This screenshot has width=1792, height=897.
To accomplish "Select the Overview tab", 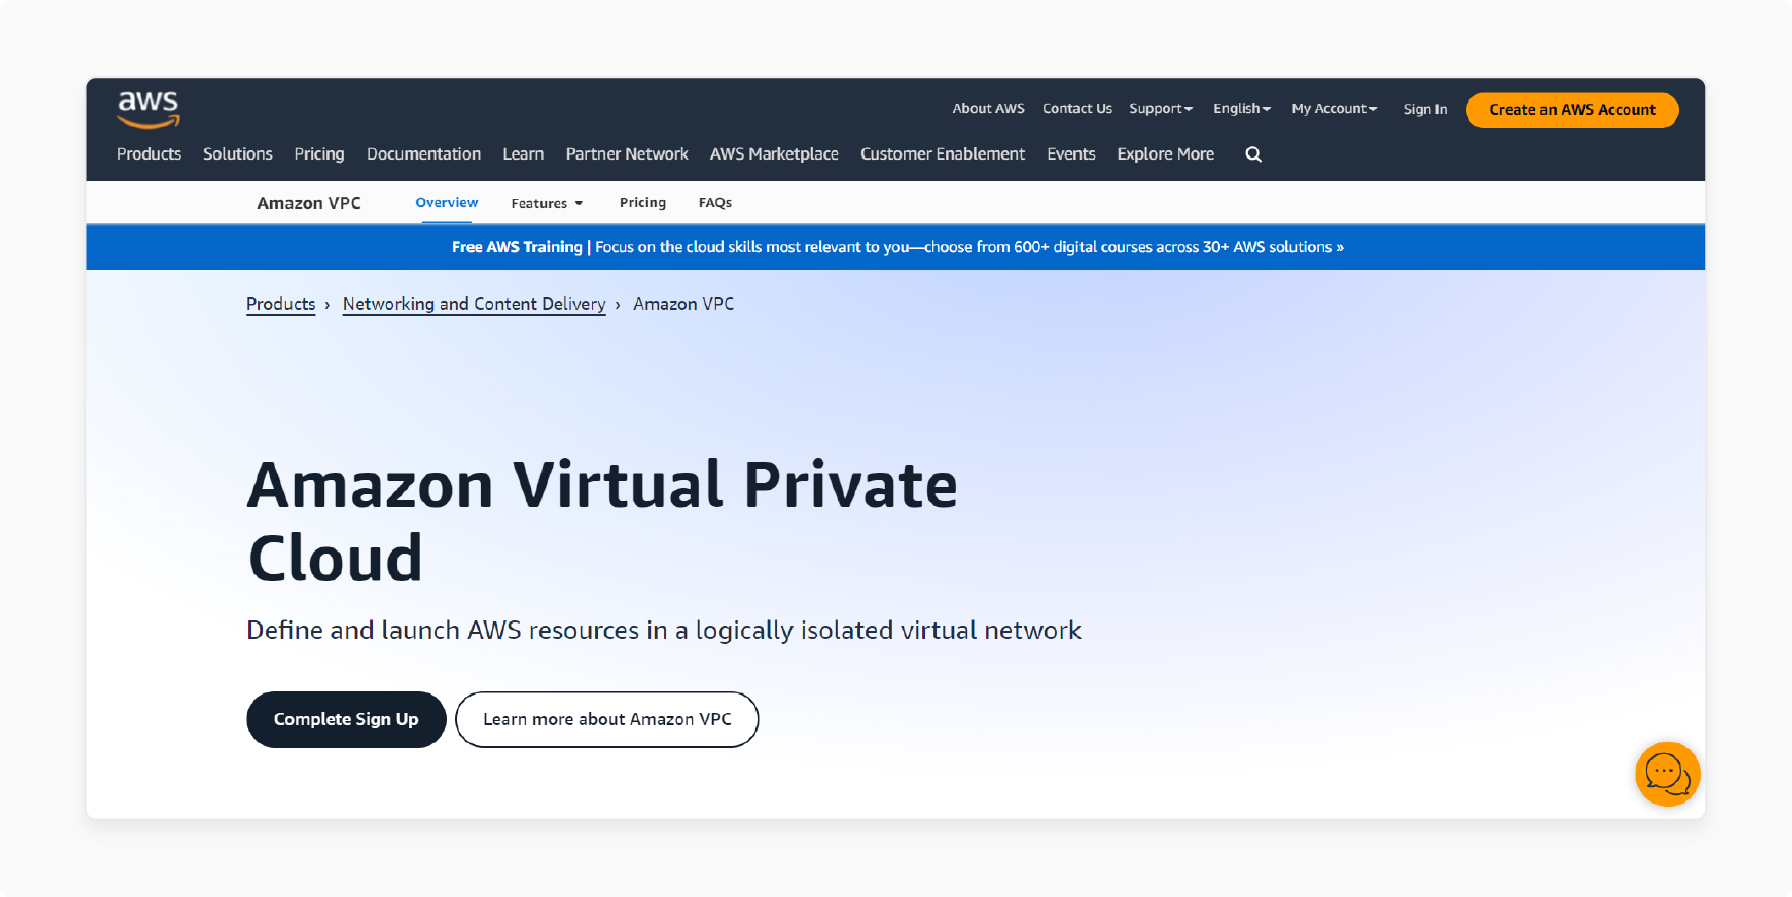I will (x=447, y=202).
